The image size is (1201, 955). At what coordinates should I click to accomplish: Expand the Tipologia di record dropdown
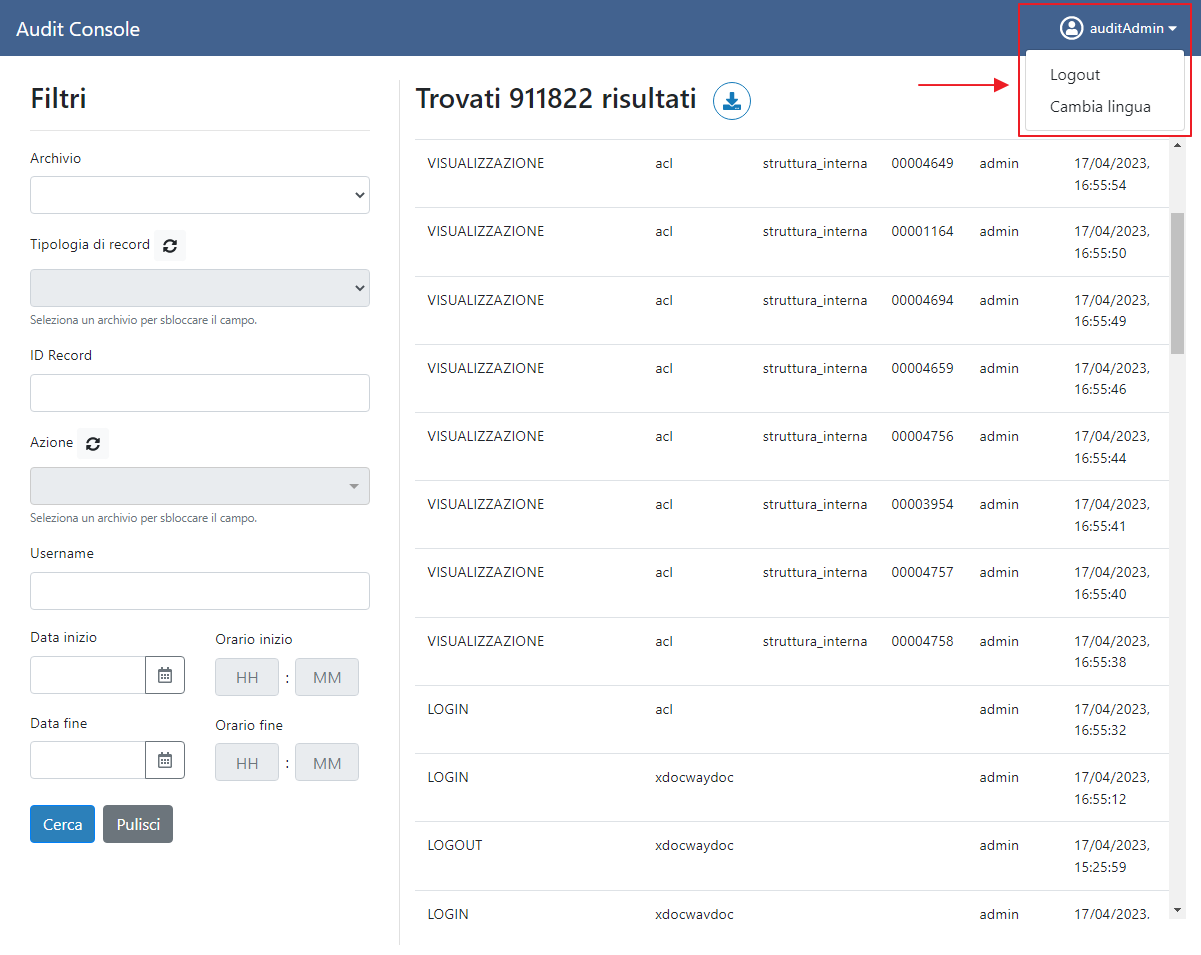[200, 288]
